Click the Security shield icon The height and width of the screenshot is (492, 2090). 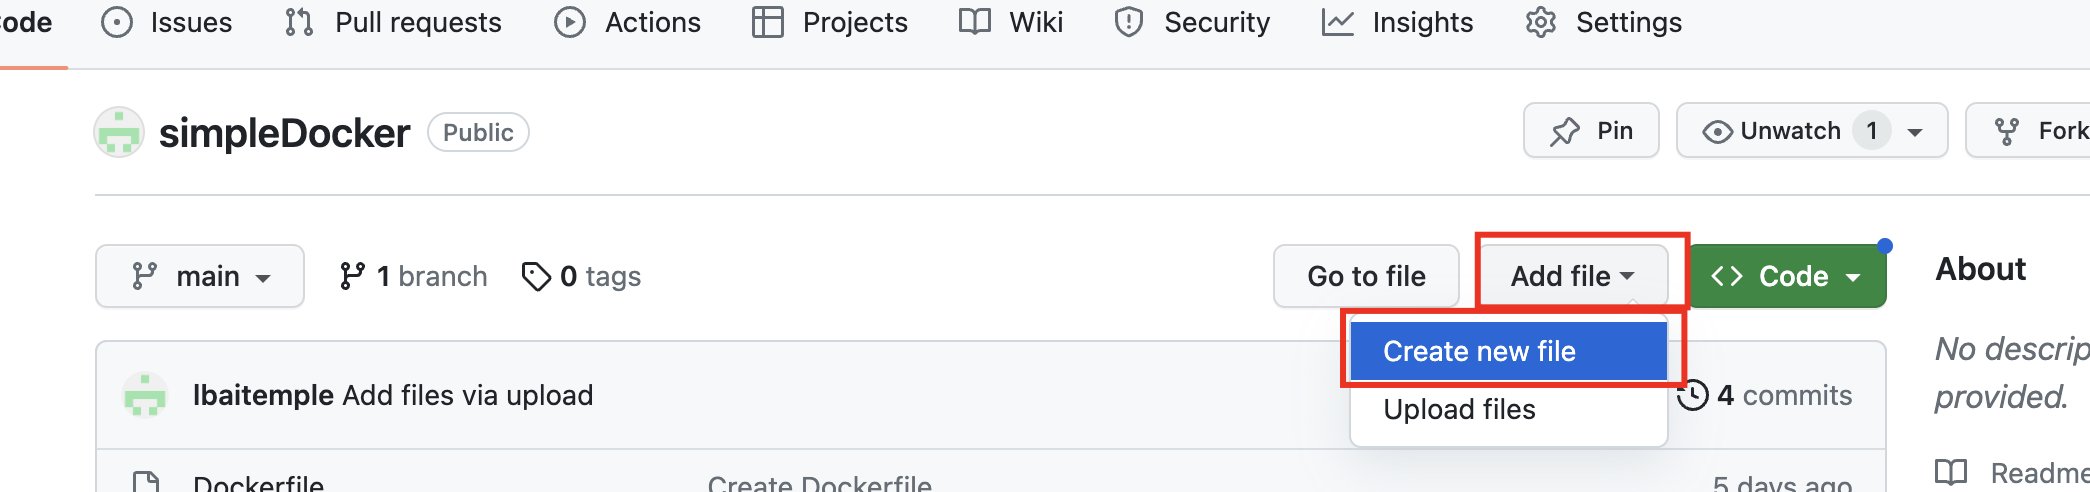point(1129,22)
